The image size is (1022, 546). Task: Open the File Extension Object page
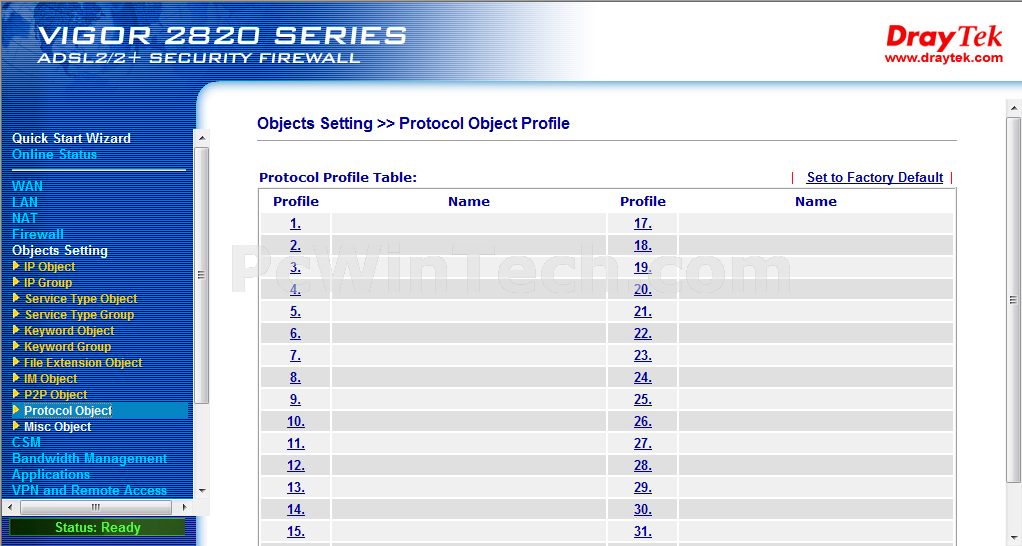(x=83, y=363)
